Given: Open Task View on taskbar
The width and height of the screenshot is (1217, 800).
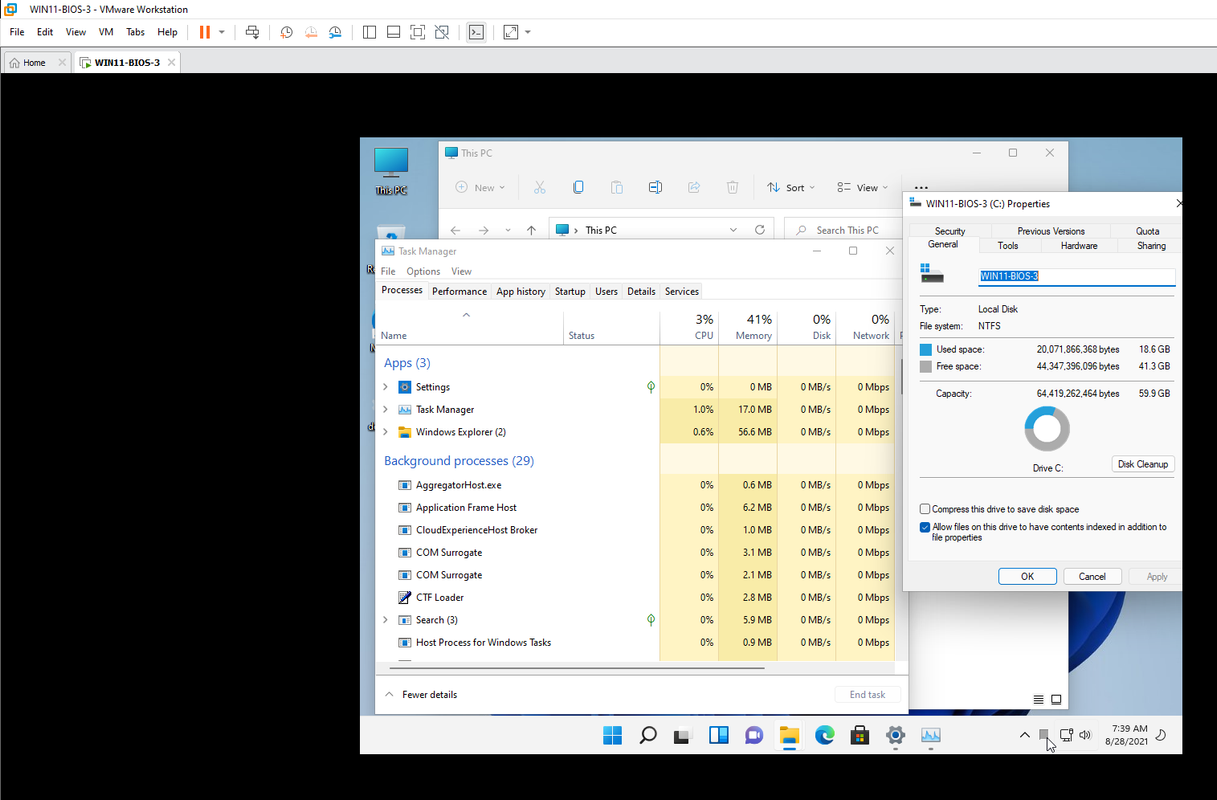Looking at the screenshot, I should pyautogui.click(x=682, y=736).
